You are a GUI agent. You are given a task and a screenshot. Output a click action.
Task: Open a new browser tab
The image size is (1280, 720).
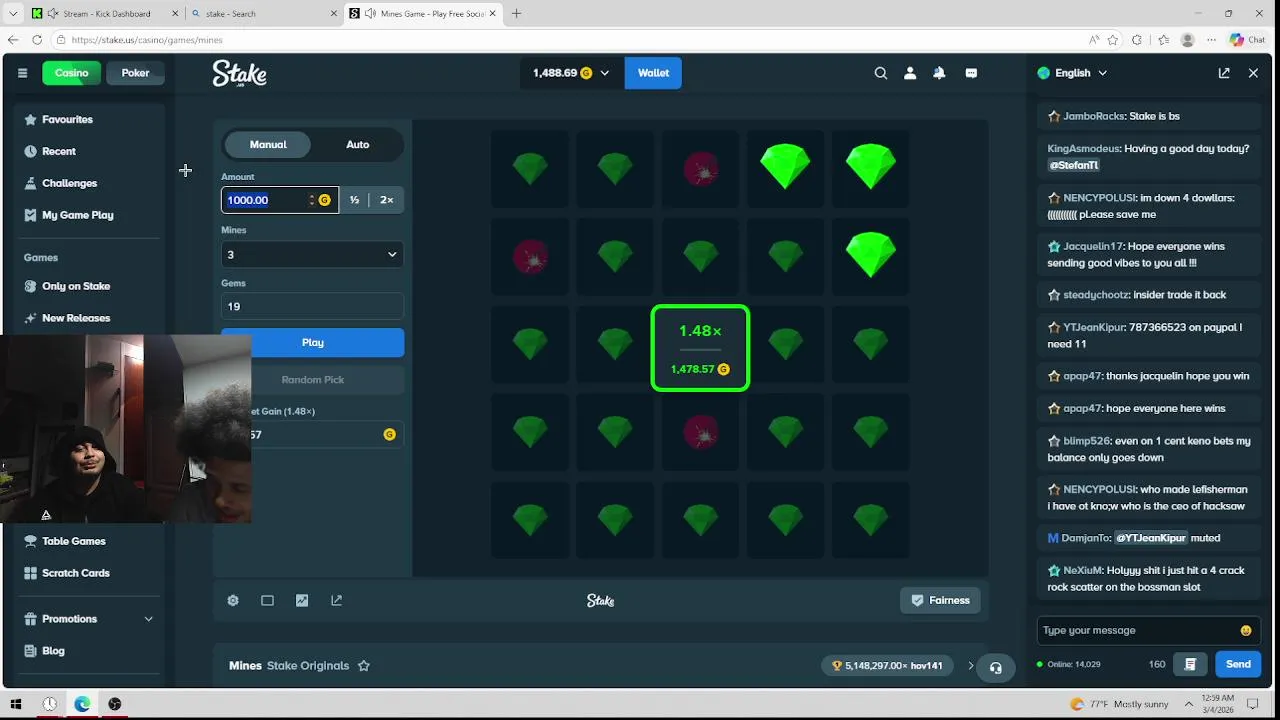pos(516,14)
